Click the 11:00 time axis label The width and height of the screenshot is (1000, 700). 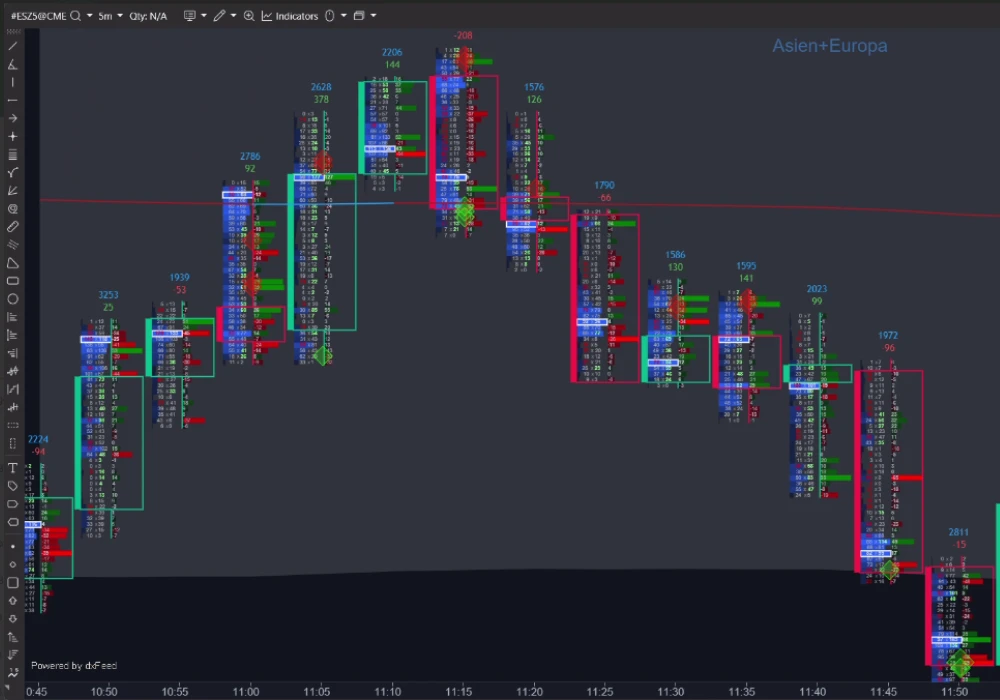246,692
